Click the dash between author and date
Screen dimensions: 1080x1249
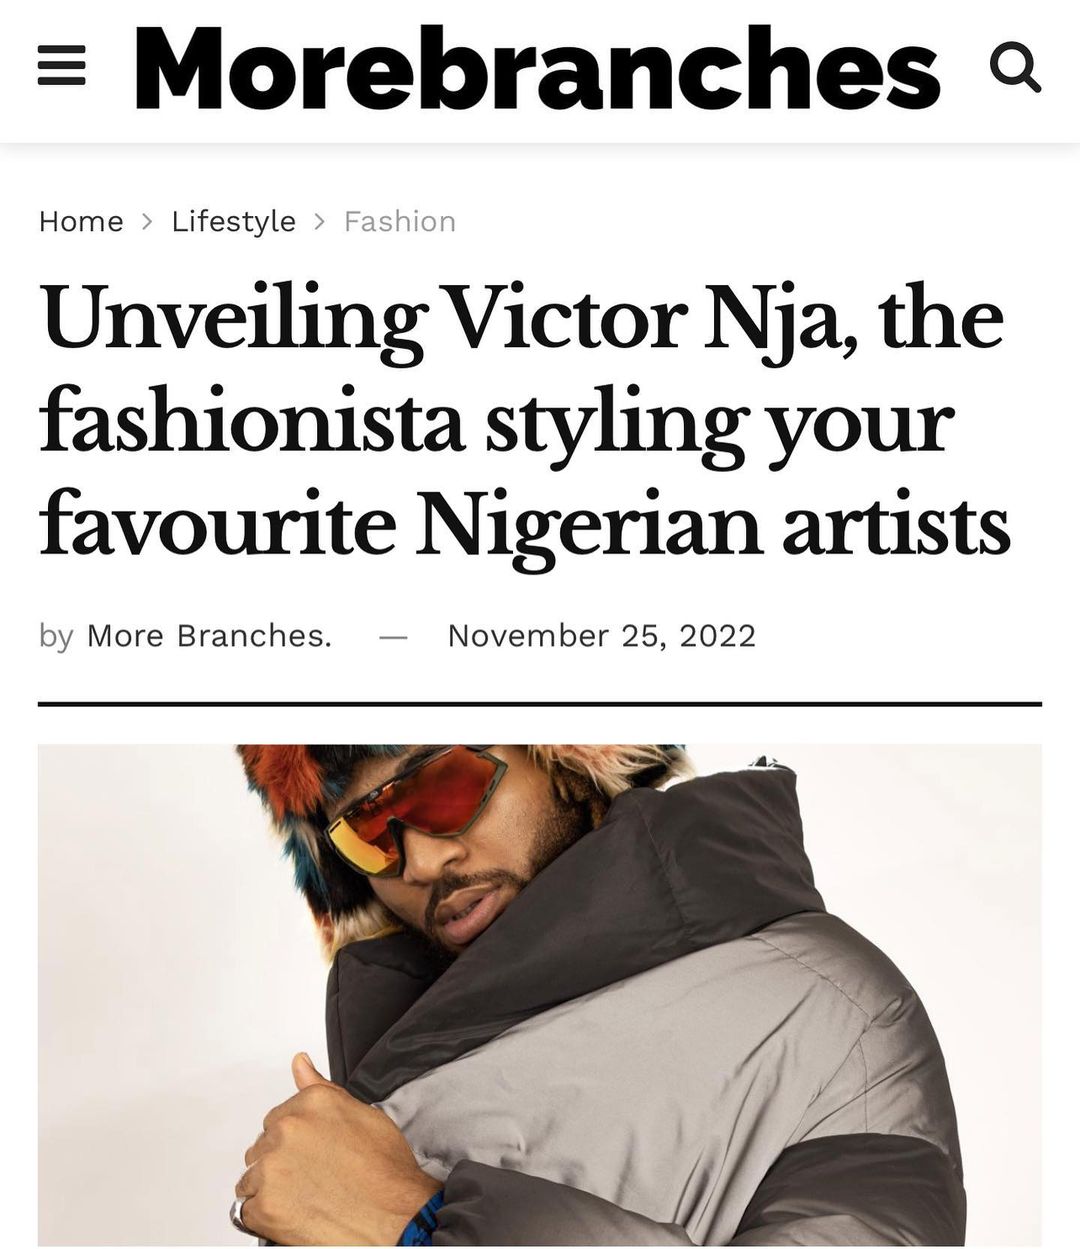pos(393,637)
